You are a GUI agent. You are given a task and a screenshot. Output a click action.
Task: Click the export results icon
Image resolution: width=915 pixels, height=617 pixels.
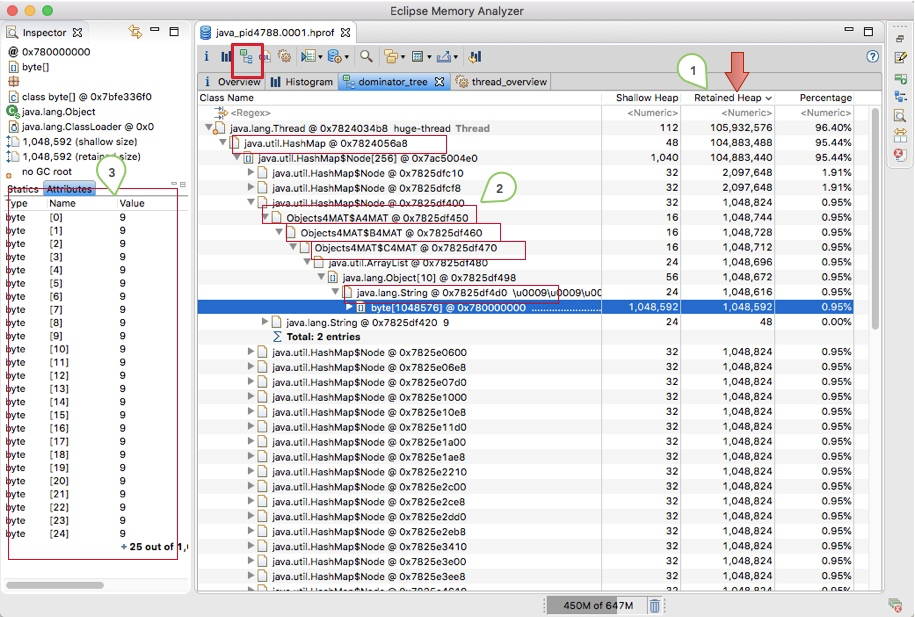(x=444, y=57)
